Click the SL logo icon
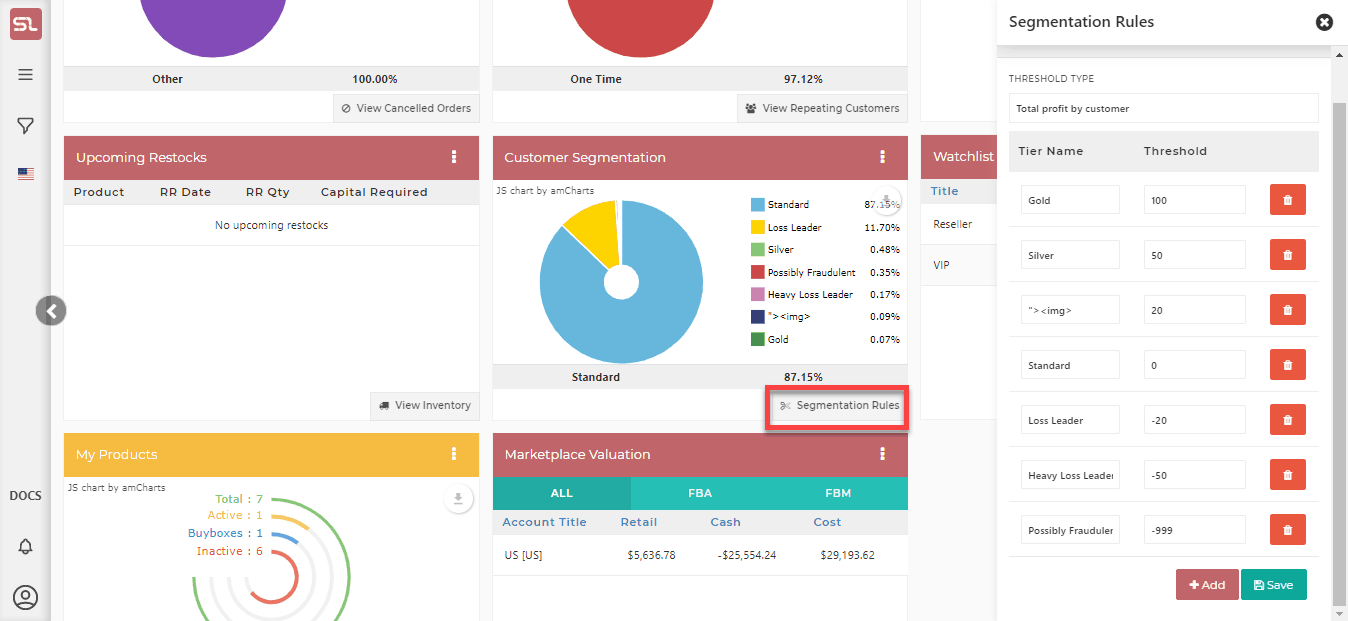 click(25, 24)
